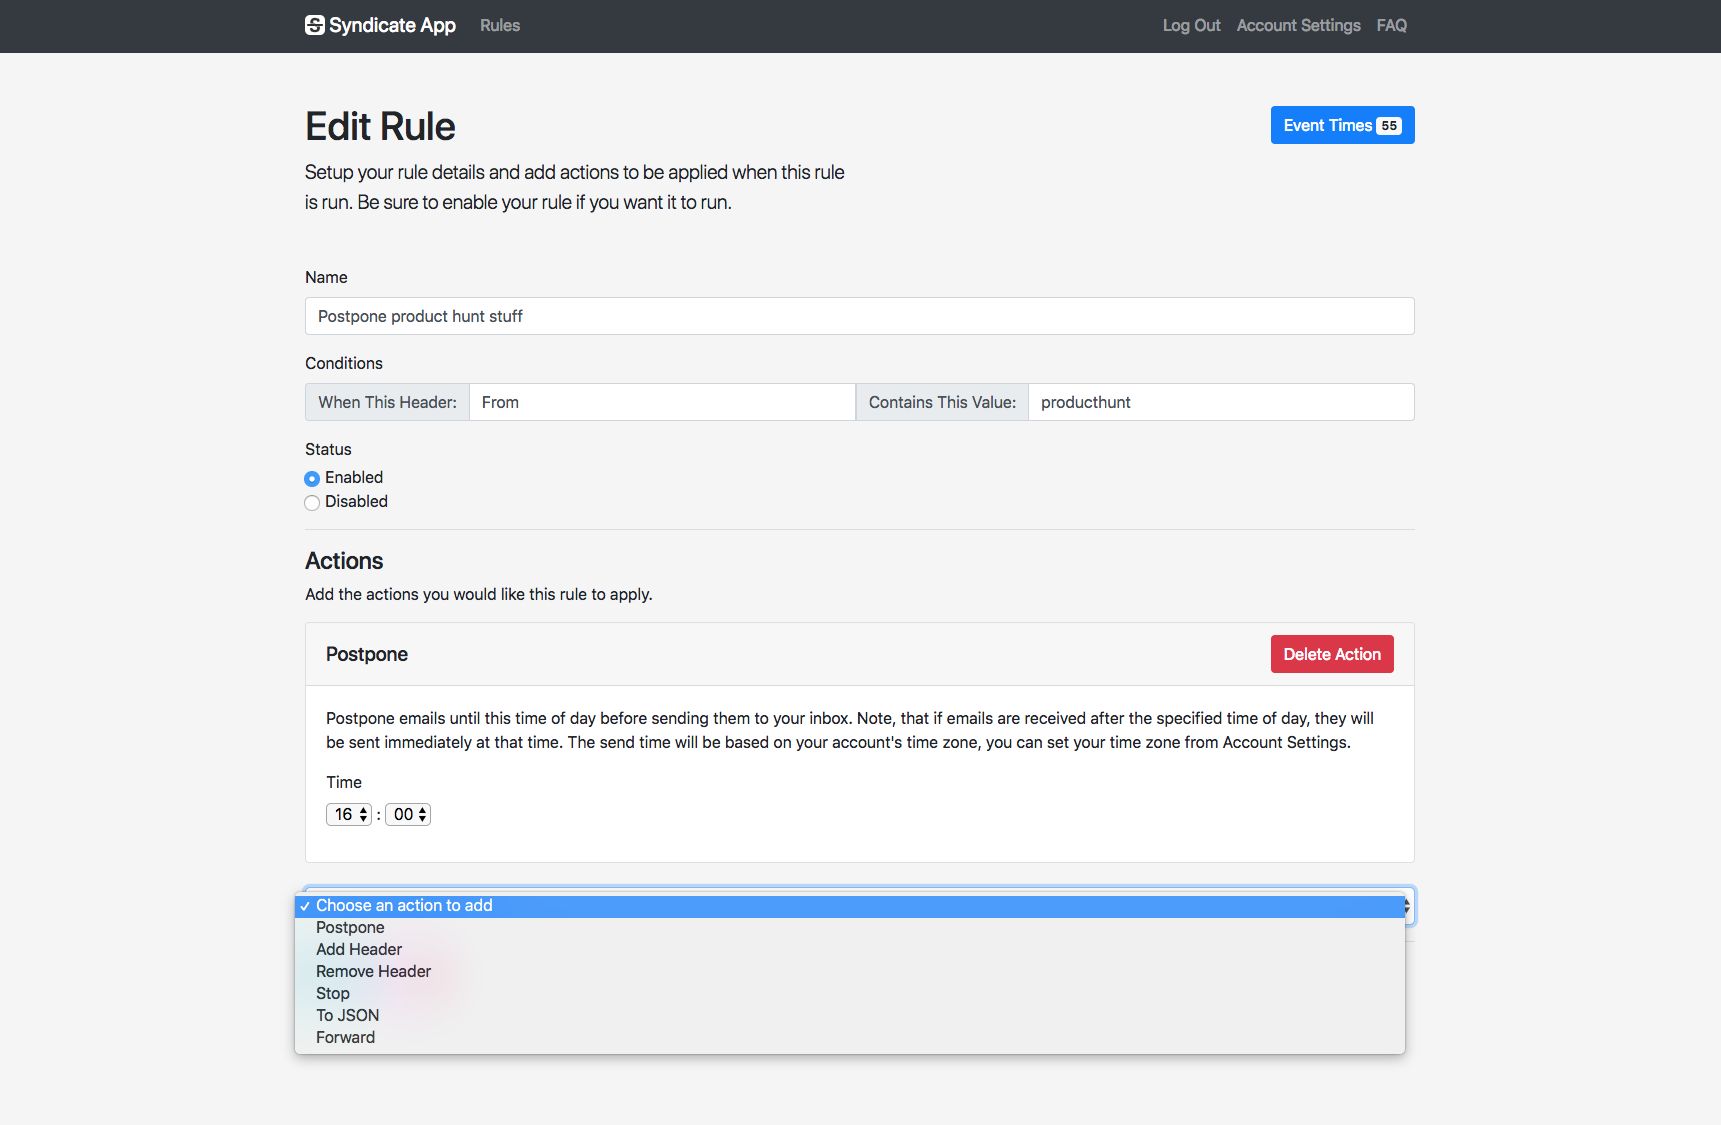Image resolution: width=1721 pixels, height=1125 pixels.
Task: Open the hour dropdown showing 16
Action: pos(349,814)
